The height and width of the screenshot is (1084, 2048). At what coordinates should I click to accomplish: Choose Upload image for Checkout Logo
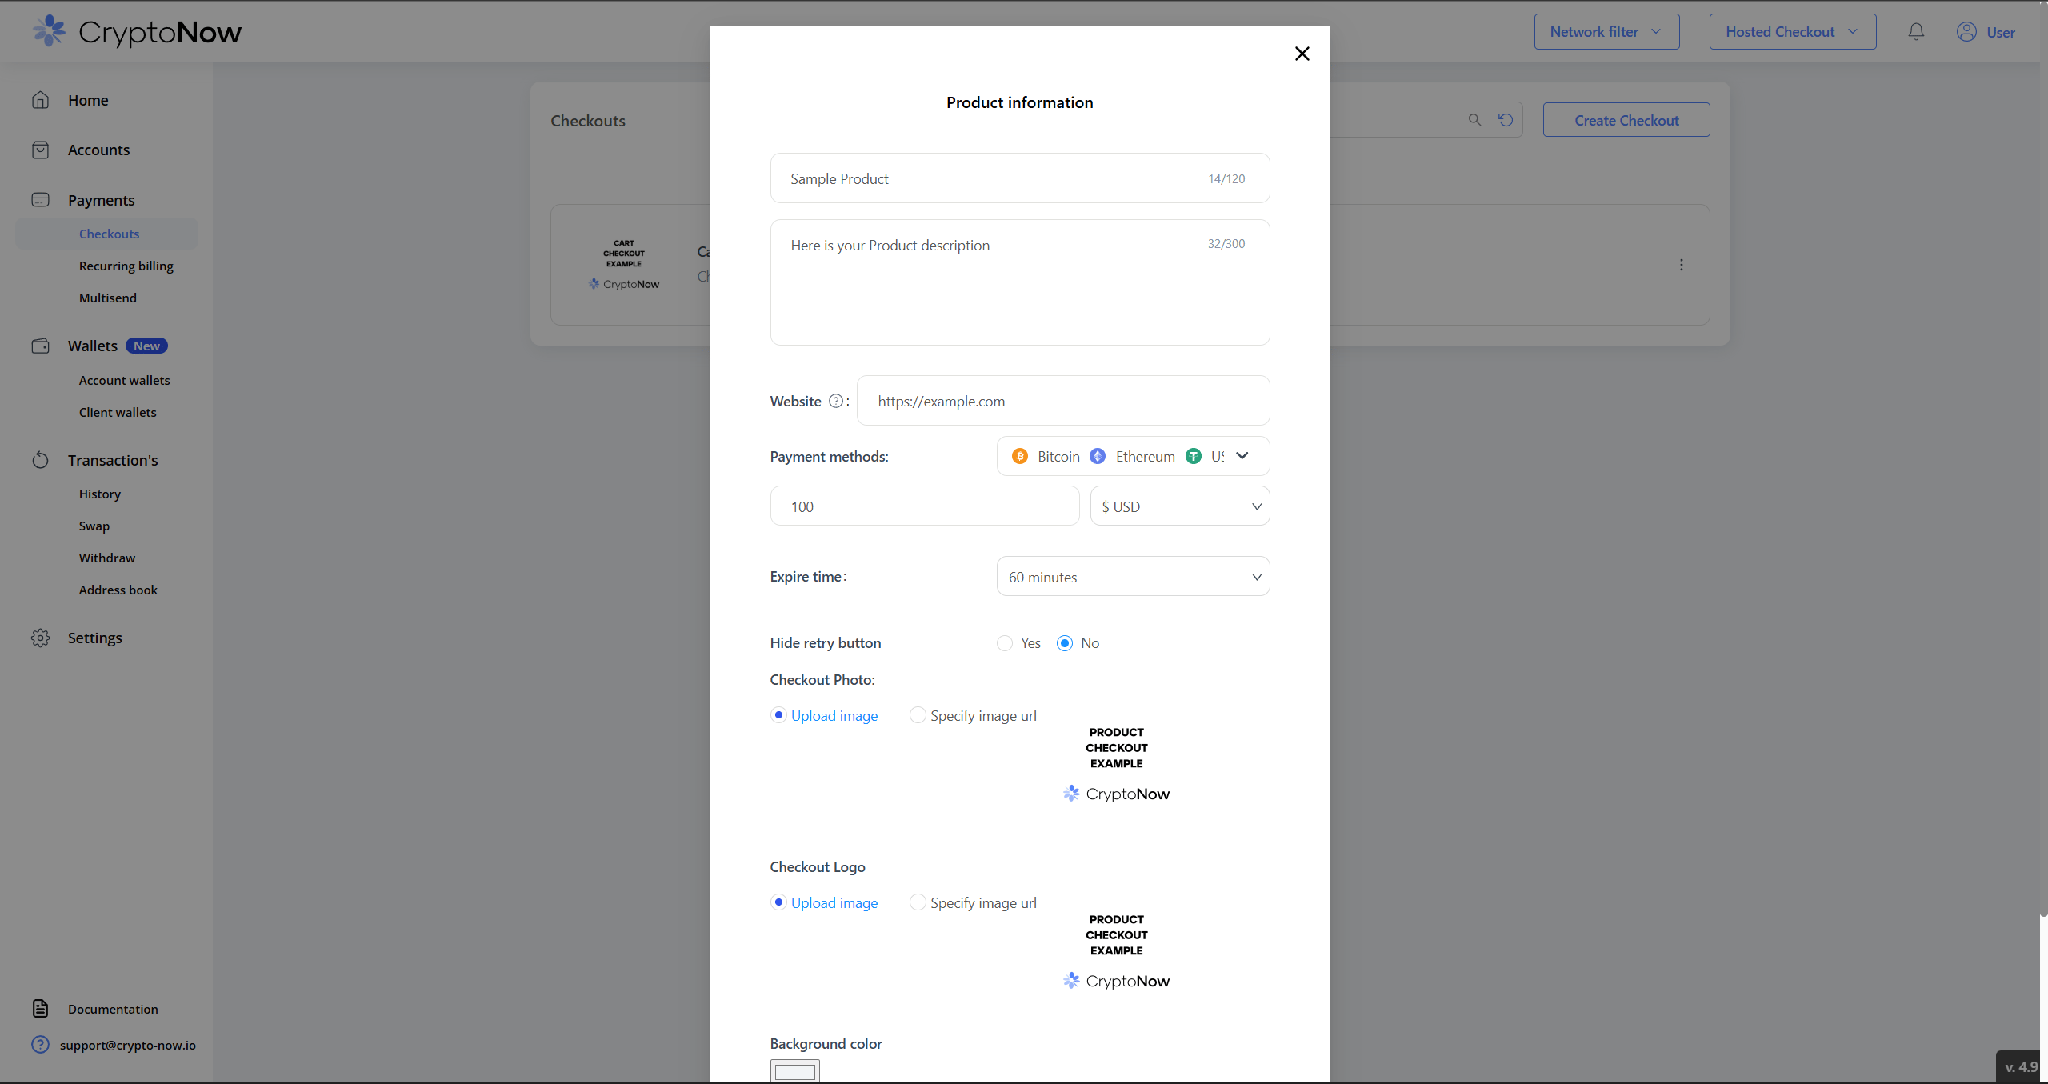coord(778,902)
